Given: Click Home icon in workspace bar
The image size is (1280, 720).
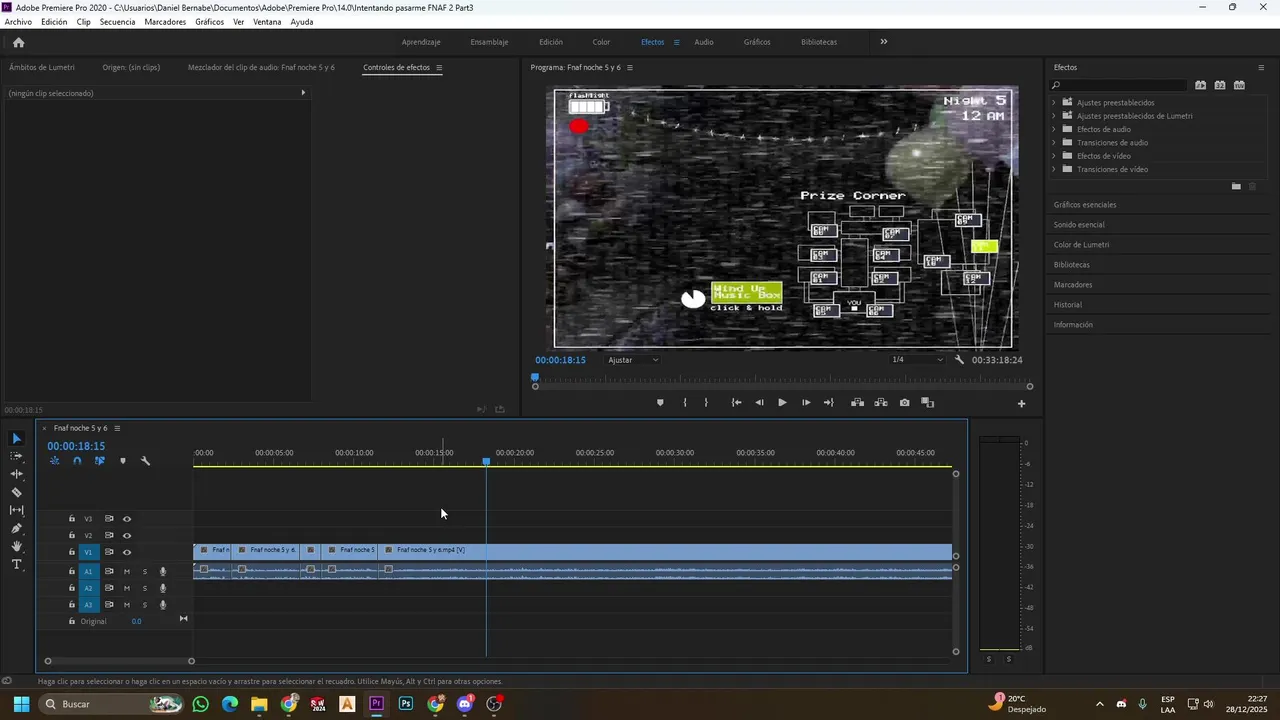Looking at the screenshot, I should click(x=18, y=42).
